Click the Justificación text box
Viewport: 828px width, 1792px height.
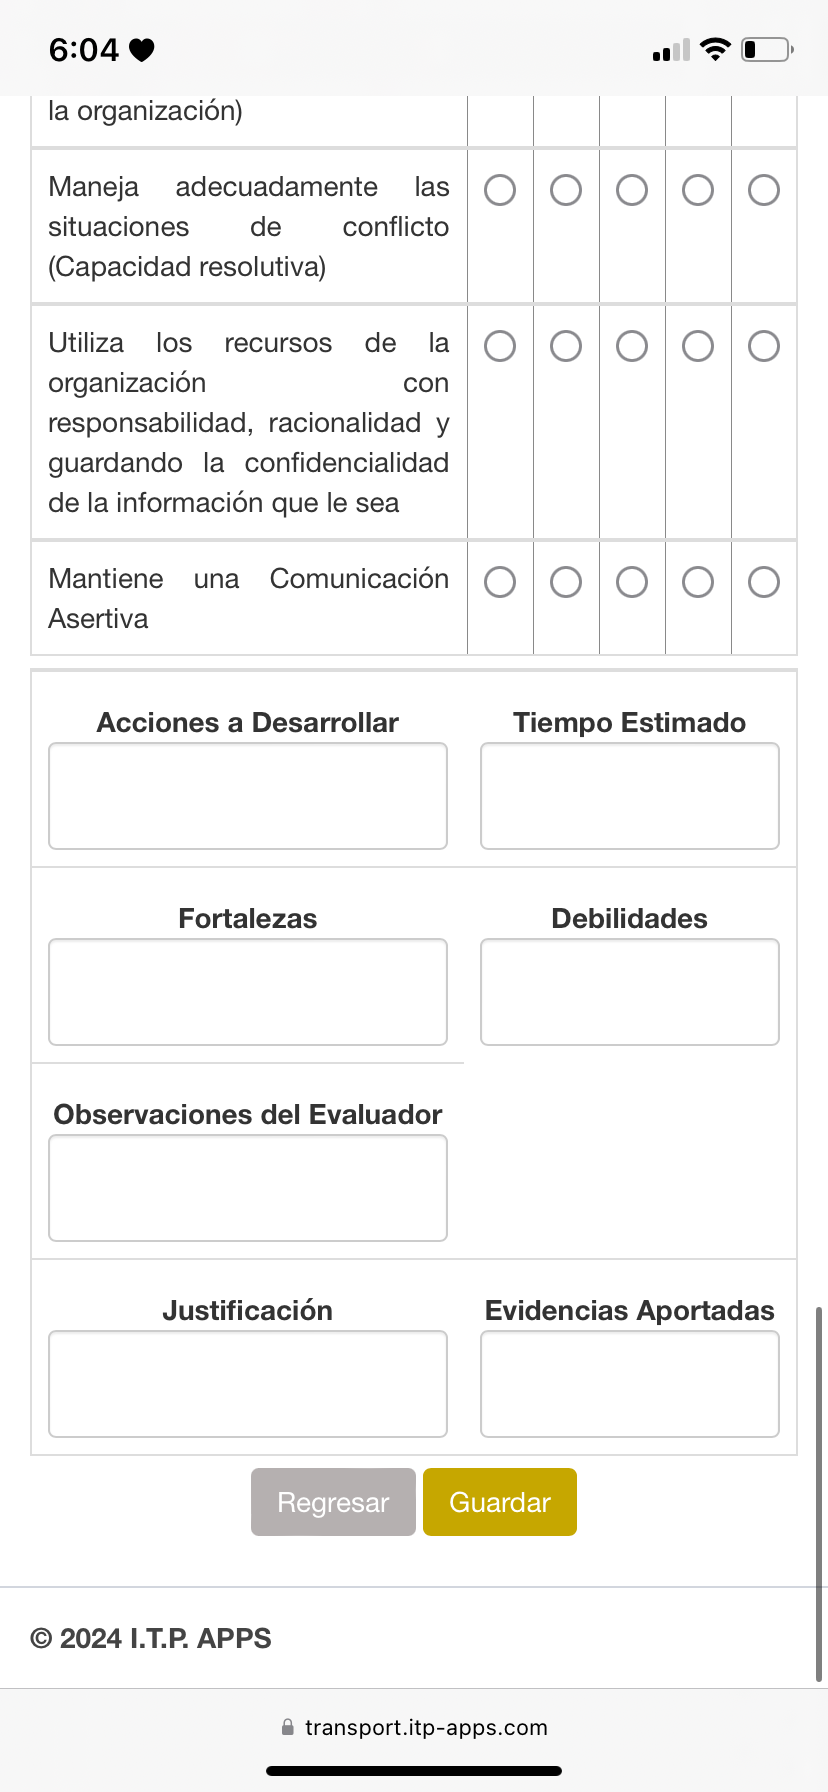[248, 1384]
